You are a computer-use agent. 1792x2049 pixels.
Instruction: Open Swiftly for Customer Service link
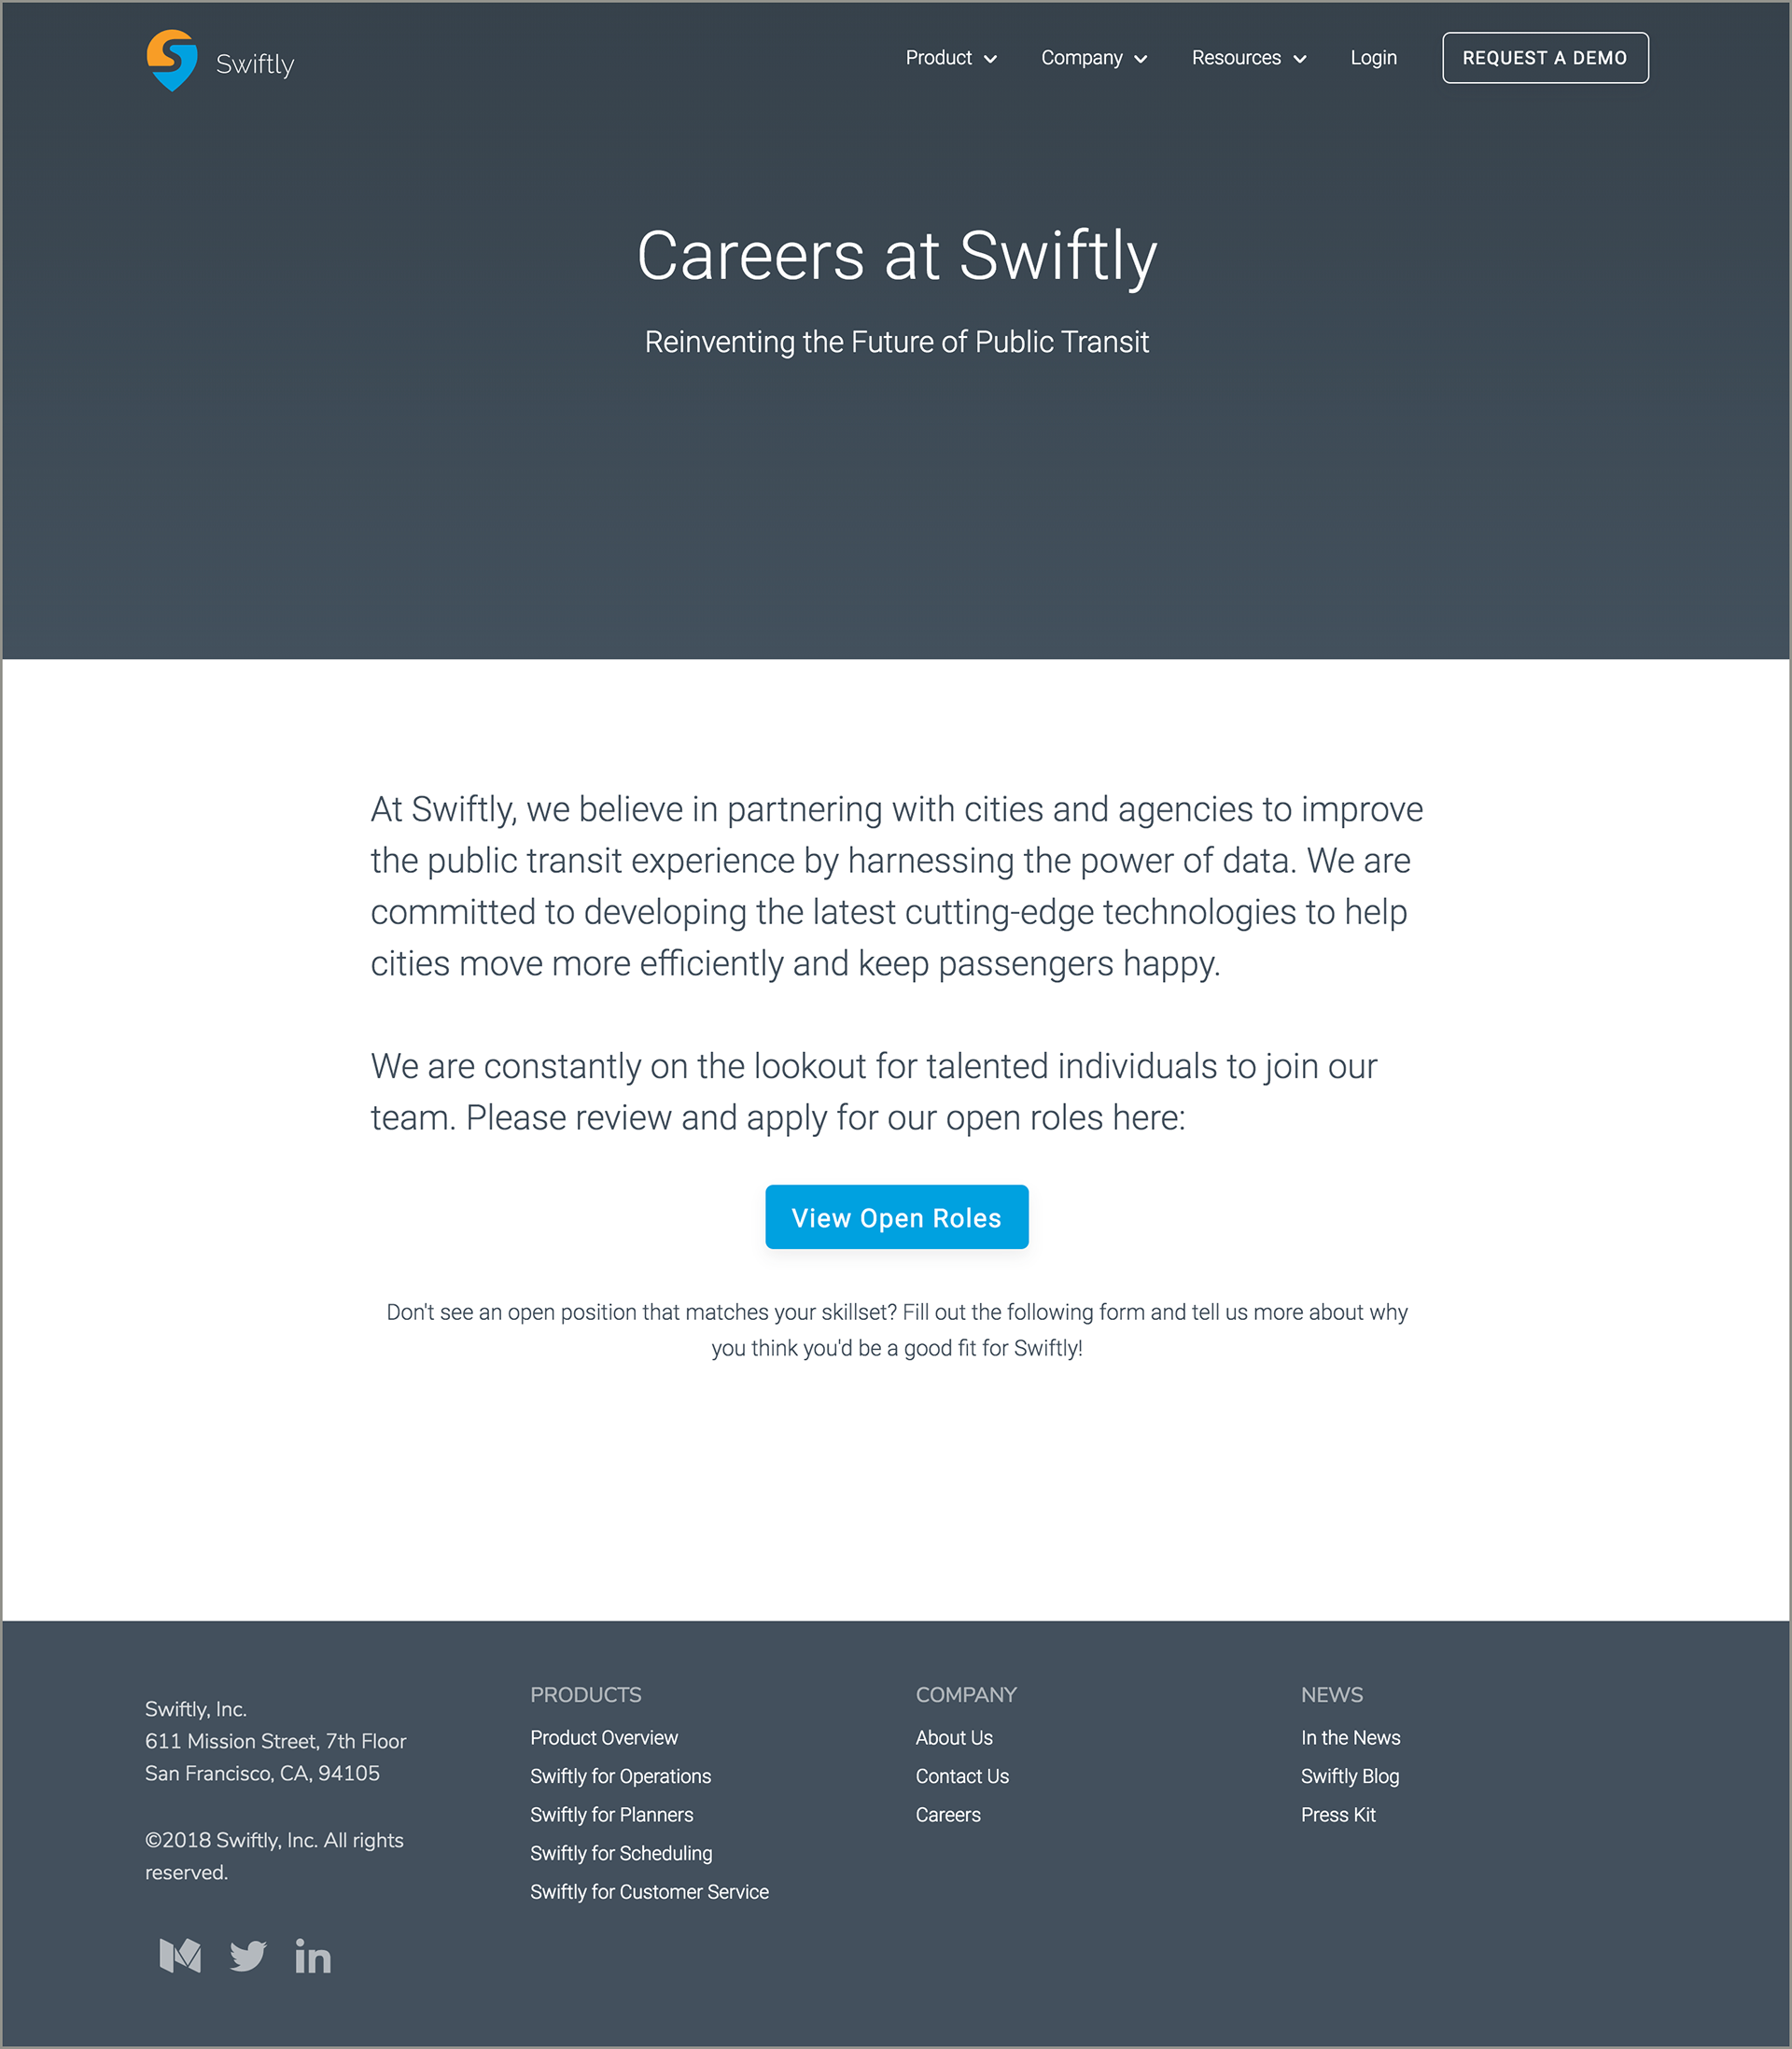(x=650, y=1892)
